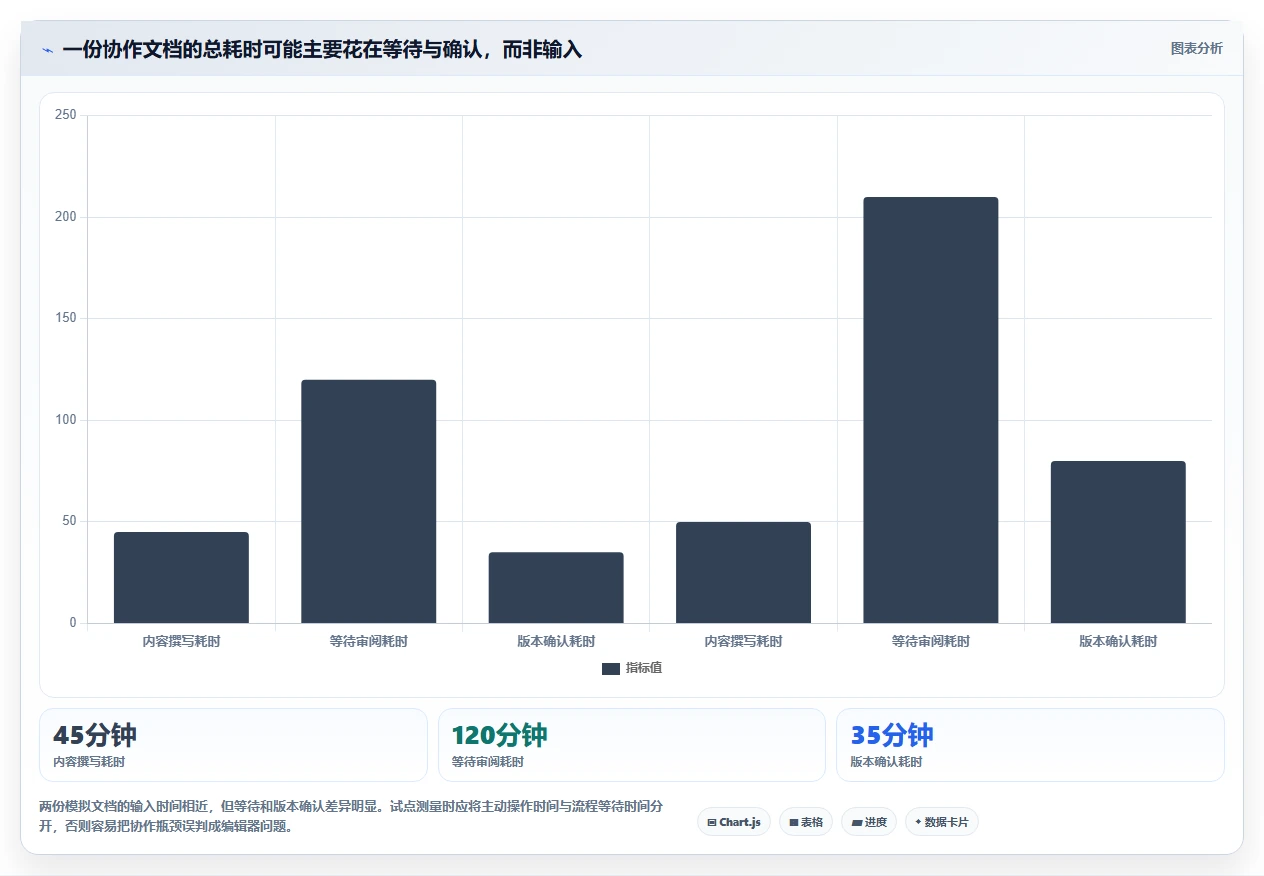Click the y-axis label 150
Viewport: 1264px width, 876px height.
[66, 318]
